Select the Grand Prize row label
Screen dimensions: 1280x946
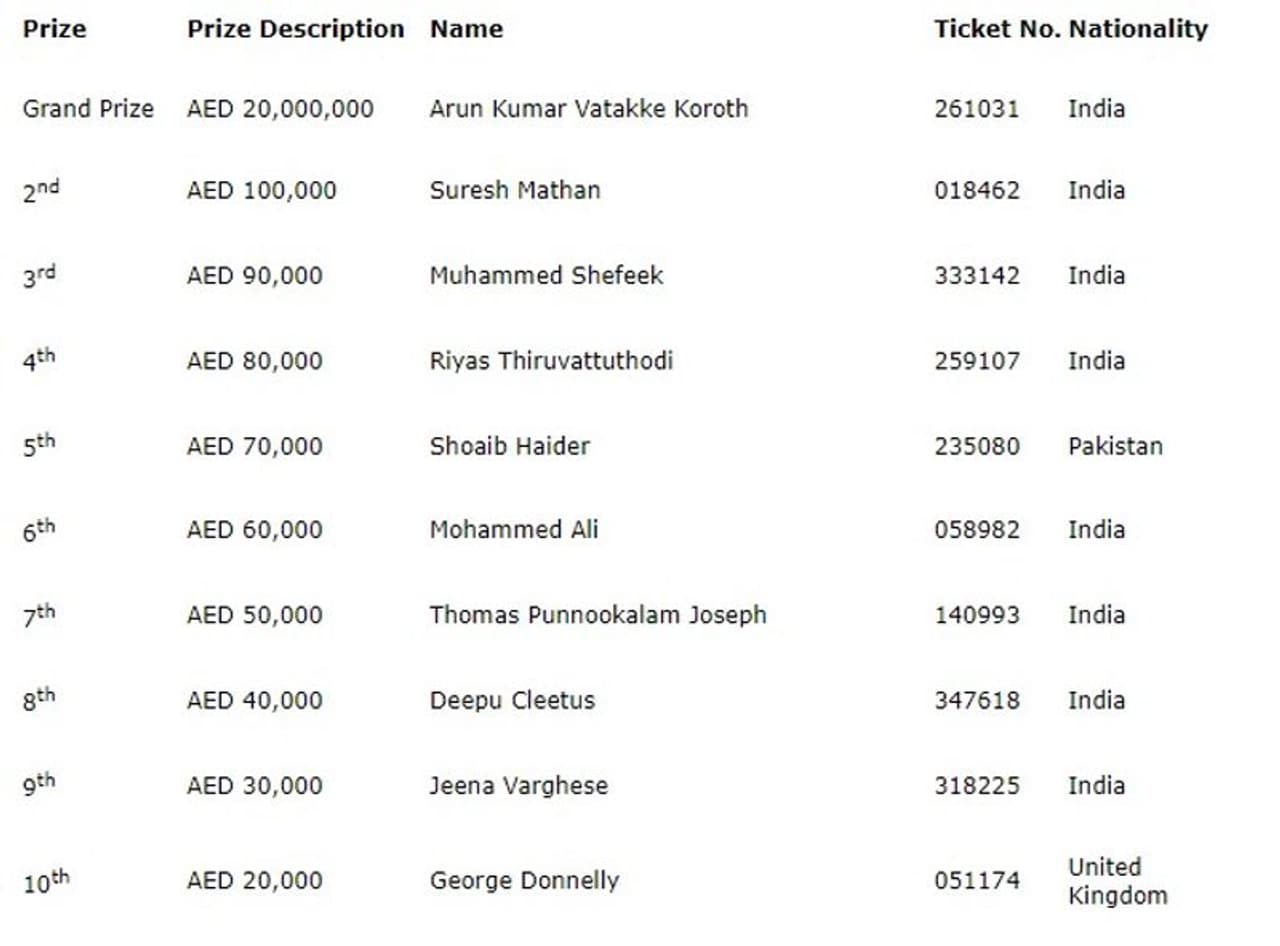click(x=88, y=108)
